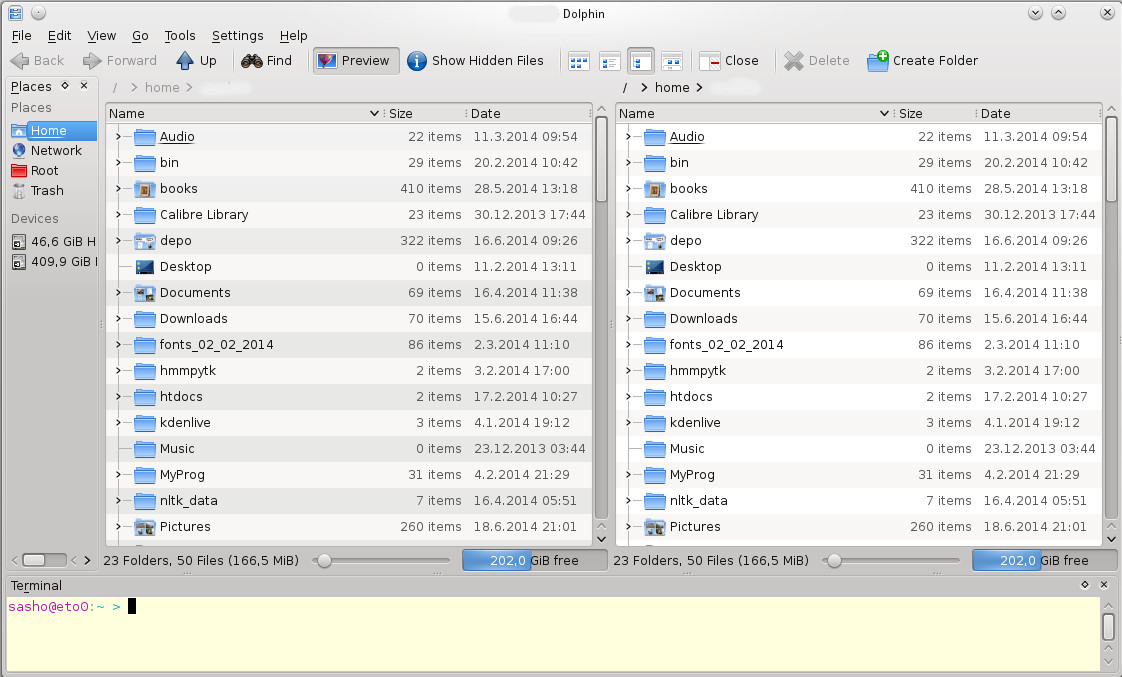
Task: Select the Music folder icon in right pane
Action: [x=655, y=449]
